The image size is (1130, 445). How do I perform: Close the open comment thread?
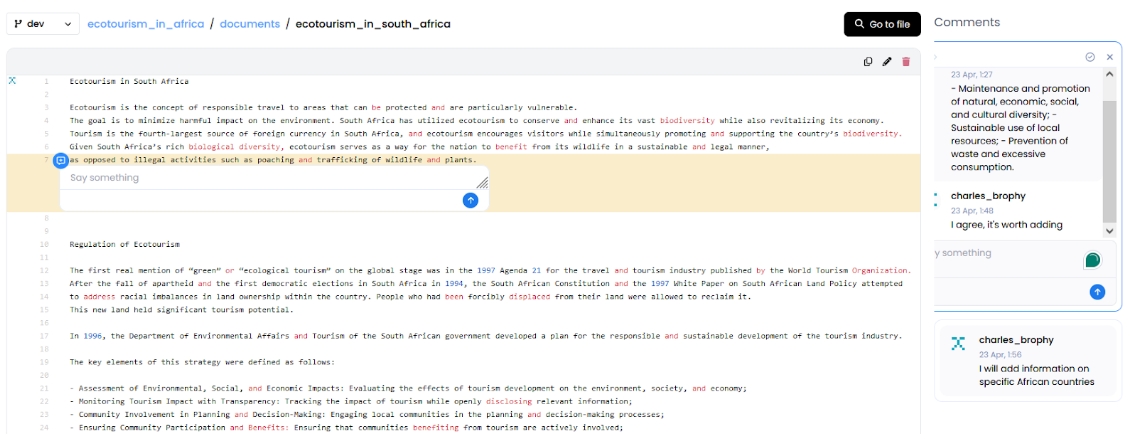click(1109, 57)
